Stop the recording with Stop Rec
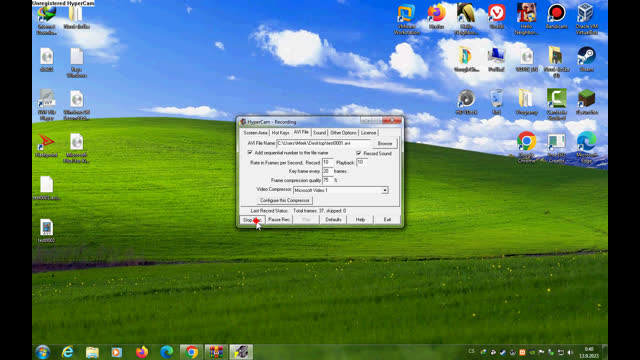 coord(252,220)
